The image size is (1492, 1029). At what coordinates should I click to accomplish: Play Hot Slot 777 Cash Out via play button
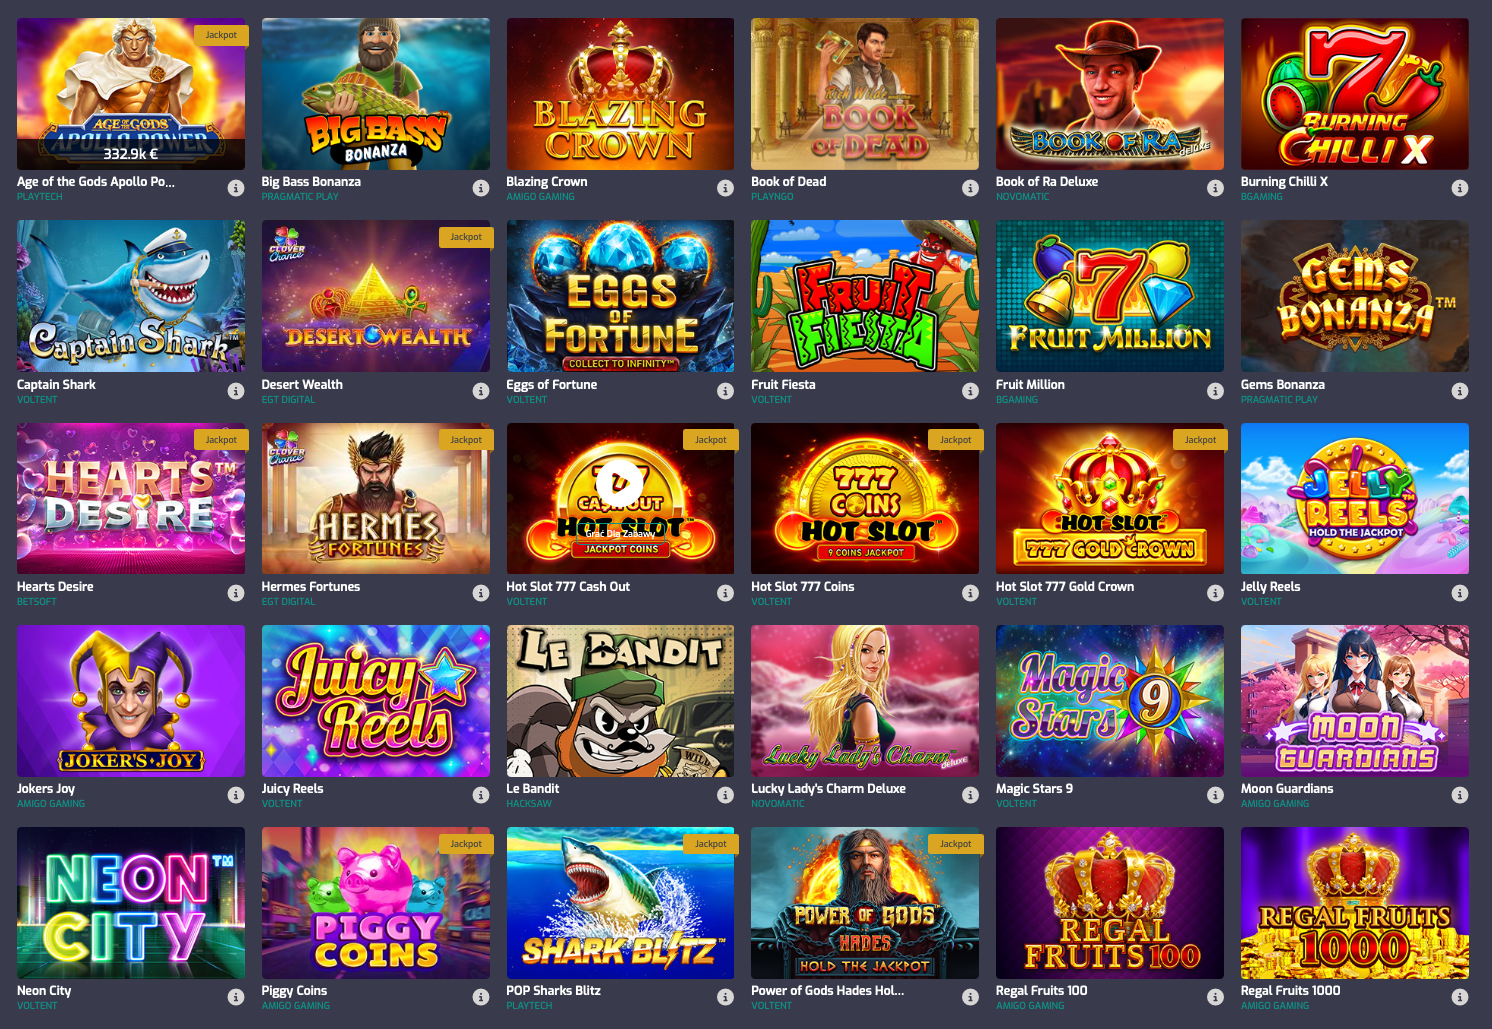(x=620, y=484)
